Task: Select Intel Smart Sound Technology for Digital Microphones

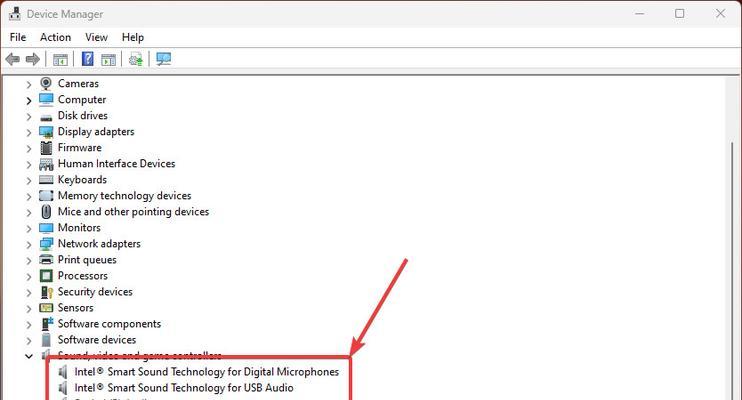Action: (207, 372)
